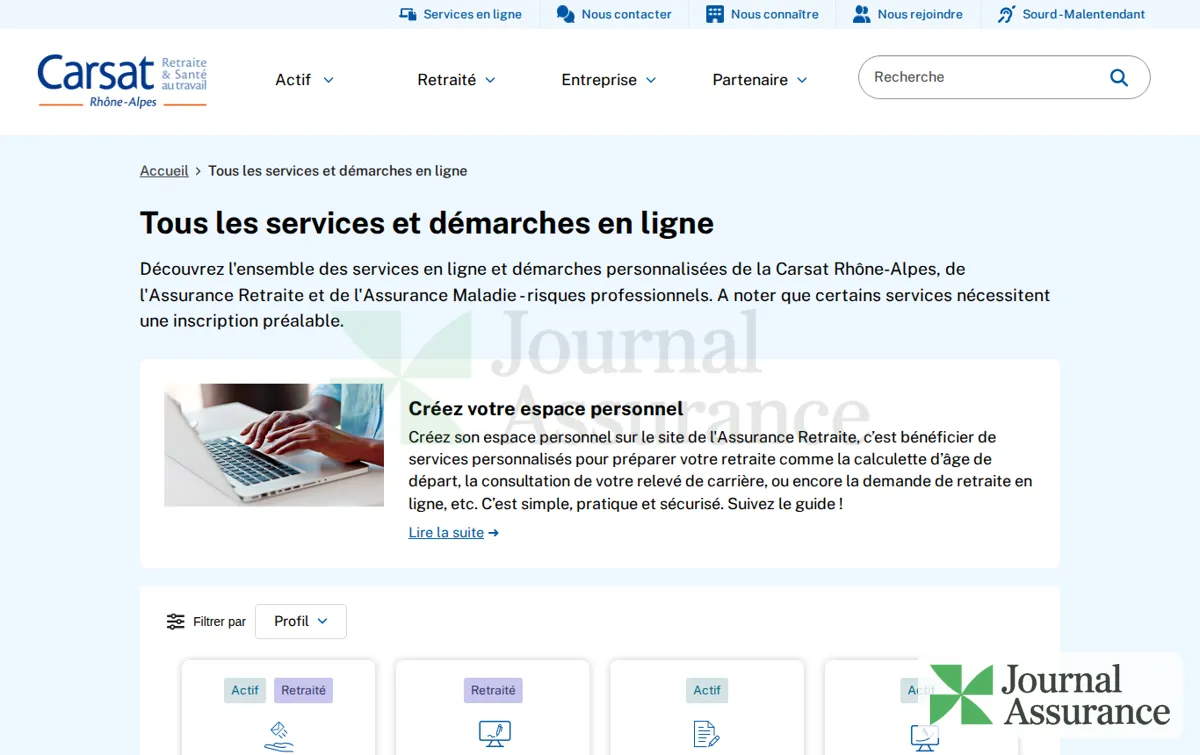Click the breadcrumb text Tous les services et démarches en ligne
Viewport: 1200px width, 755px height.
point(338,171)
